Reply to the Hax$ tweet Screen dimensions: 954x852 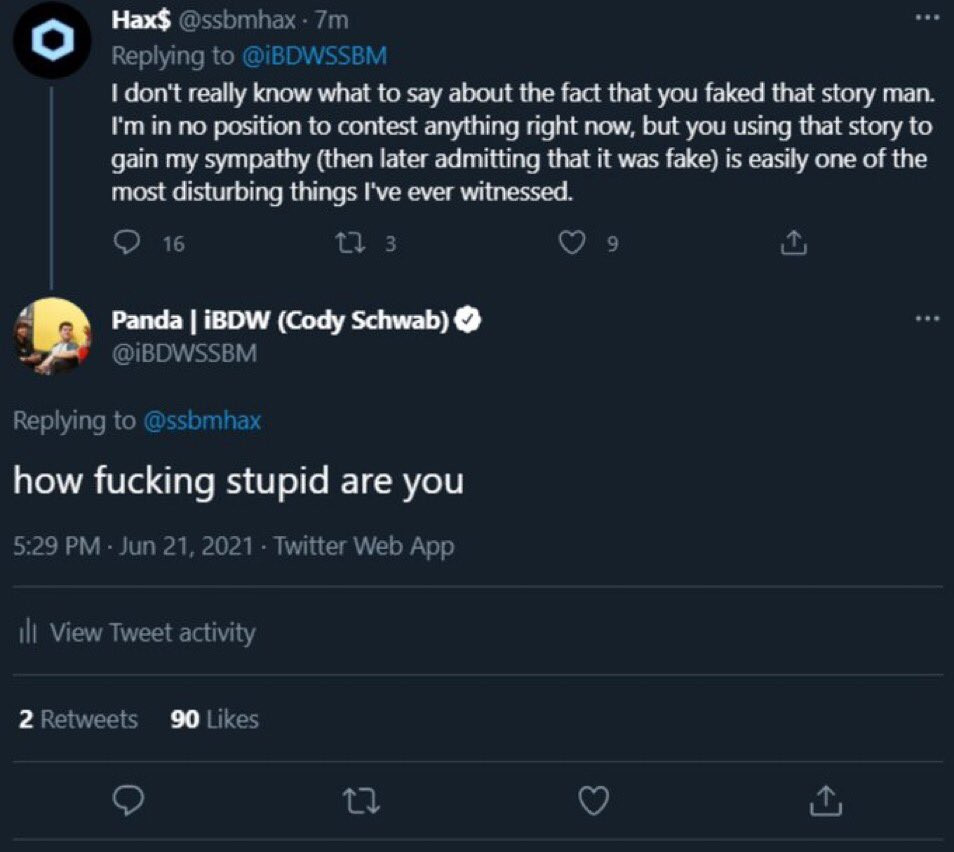128,242
